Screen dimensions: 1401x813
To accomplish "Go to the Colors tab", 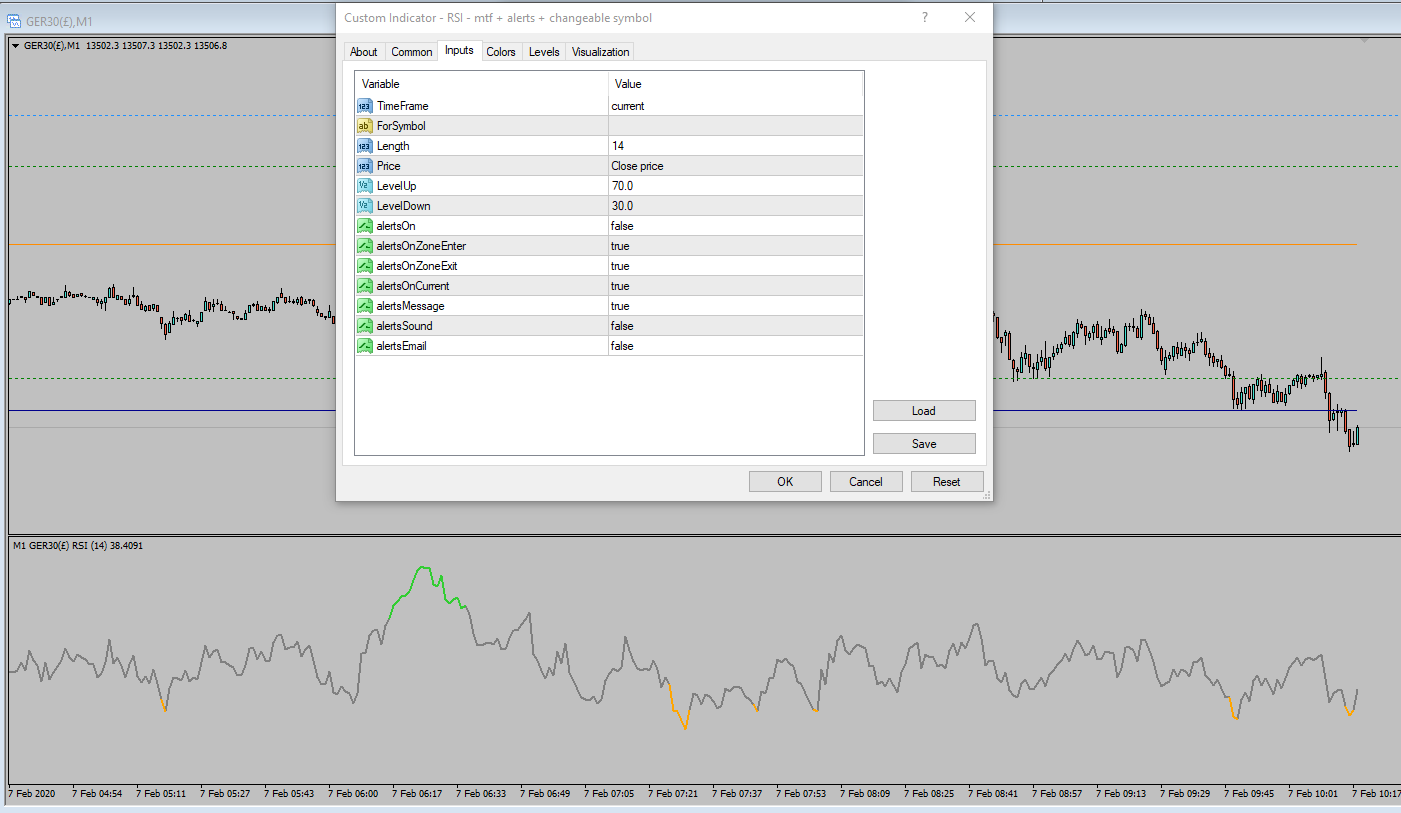I will 501,52.
